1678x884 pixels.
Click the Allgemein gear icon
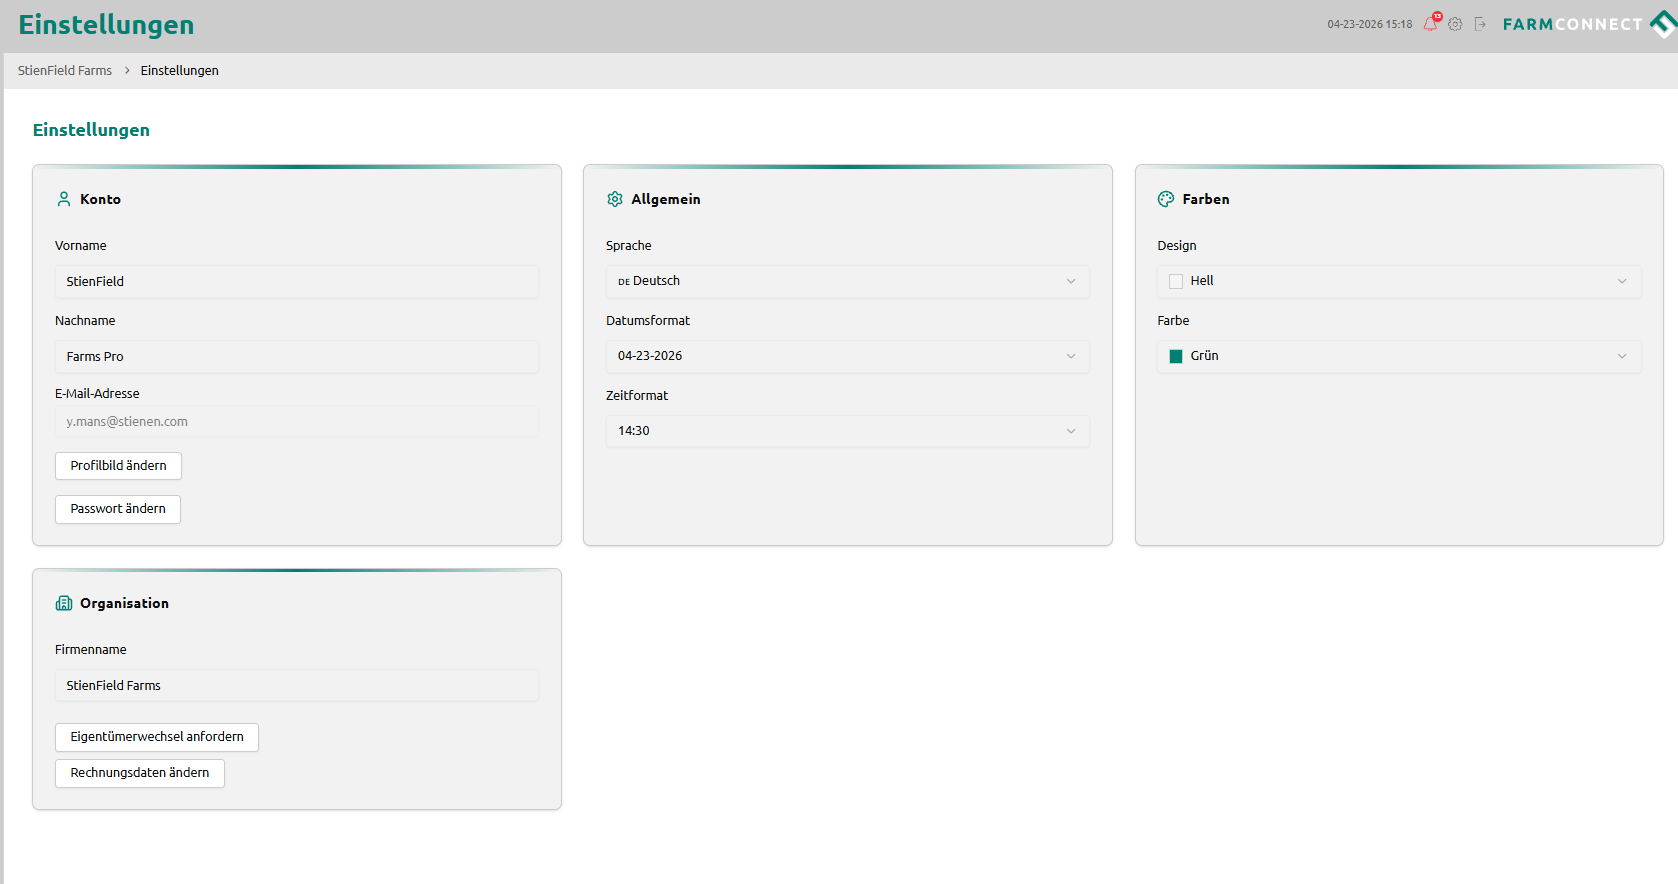click(615, 199)
